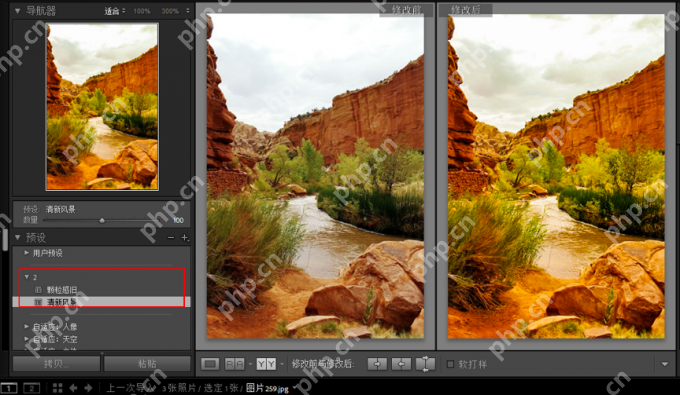Select main window display 1
Screen dimensions: 680x395
tap(9, 388)
